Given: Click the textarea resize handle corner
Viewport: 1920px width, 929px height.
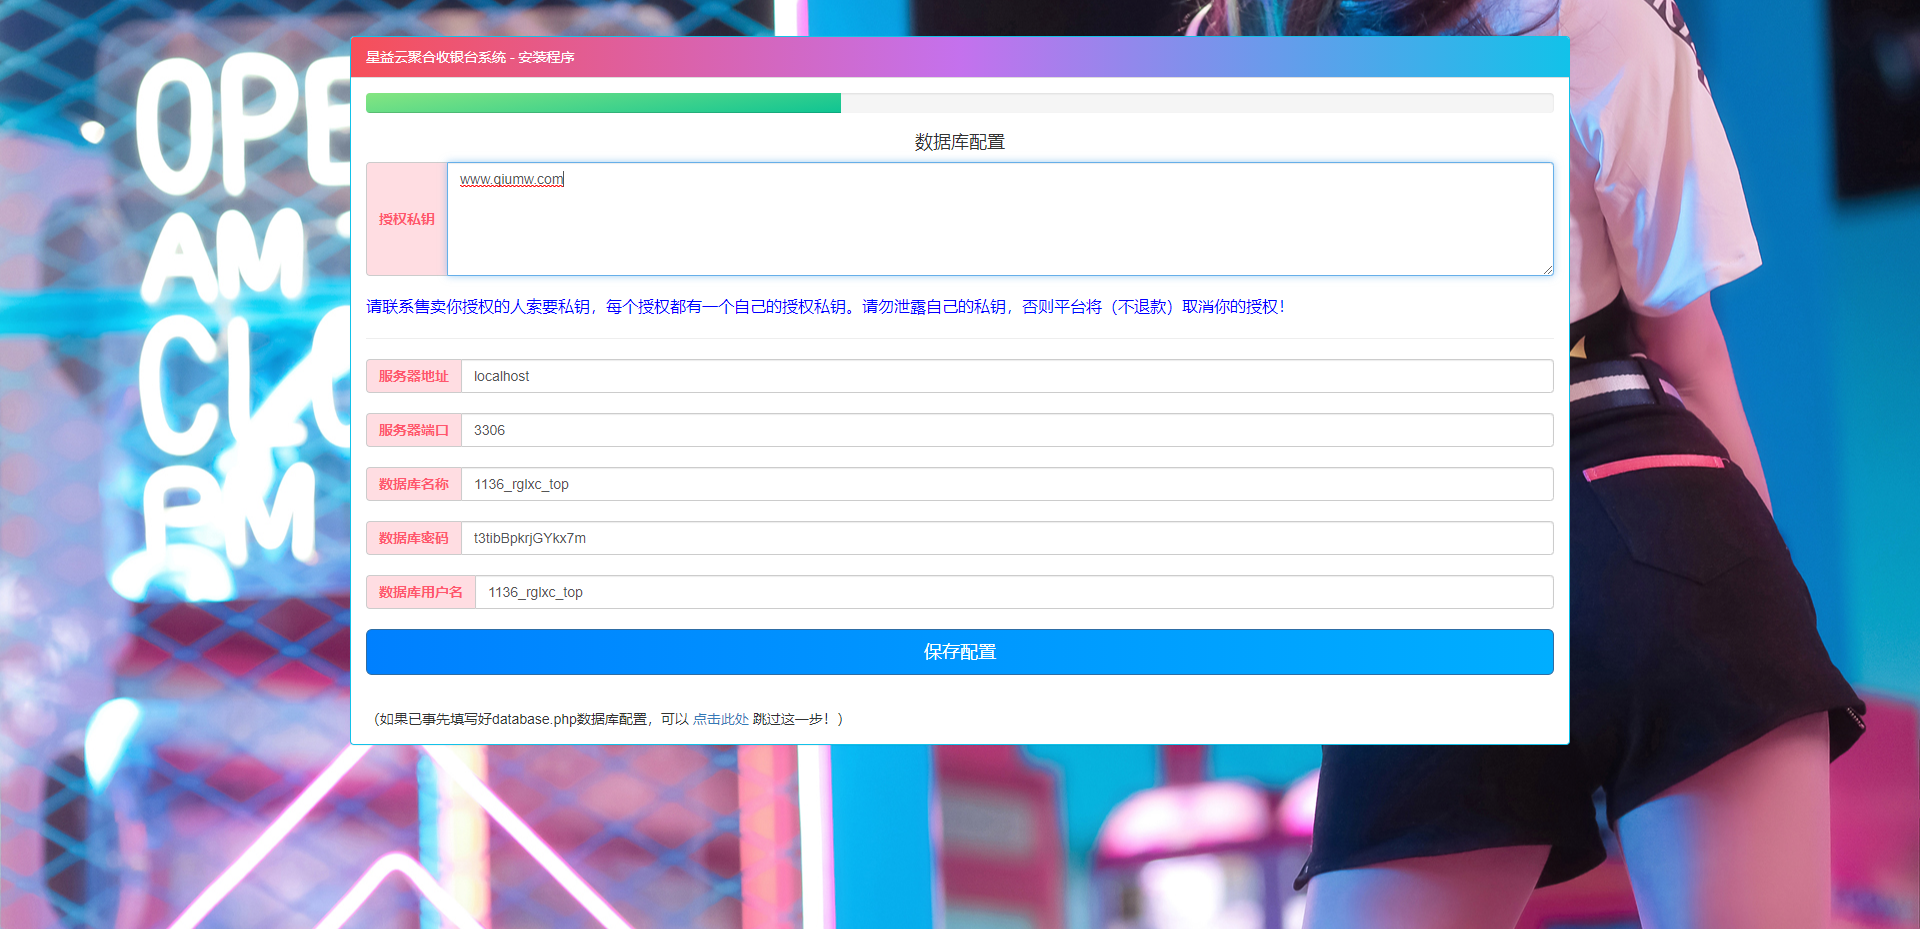Looking at the screenshot, I should pyautogui.click(x=1547, y=269).
